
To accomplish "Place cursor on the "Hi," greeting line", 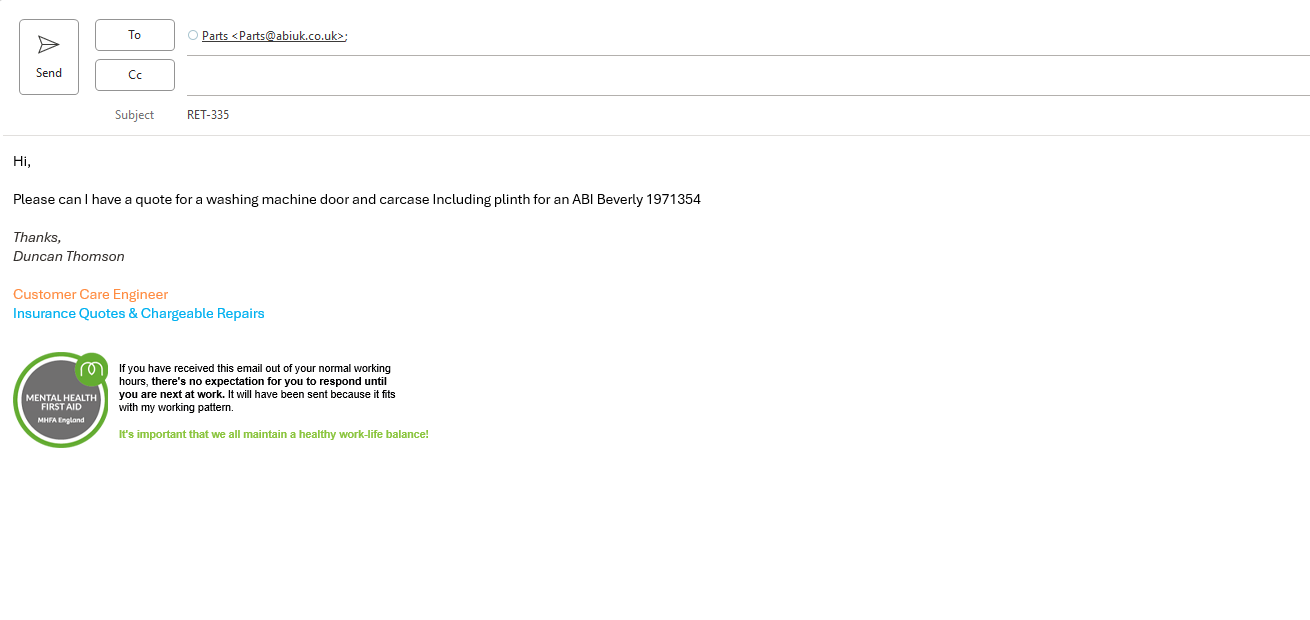I will point(22,161).
